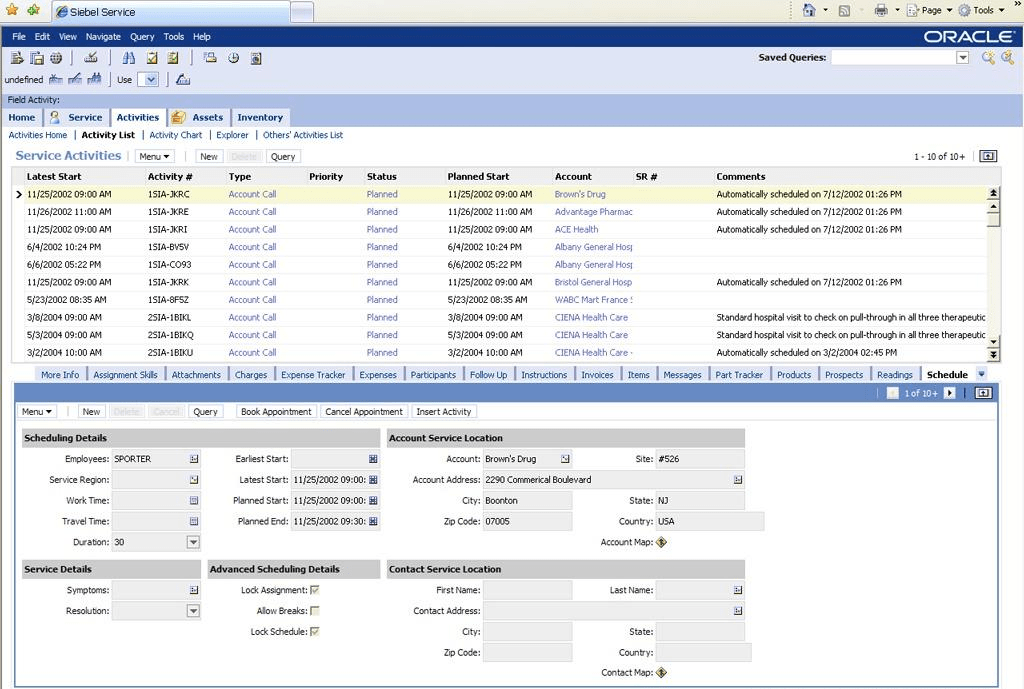Switch to the Assets screen tab
The width and height of the screenshot is (1024, 689).
[x=199, y=118]
